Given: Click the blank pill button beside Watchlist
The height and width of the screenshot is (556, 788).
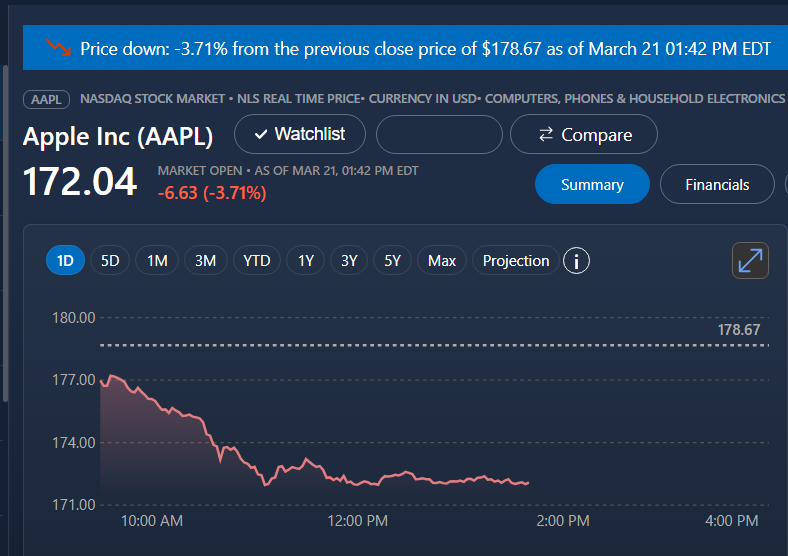Looking at the screenshot, I should [x=439, y=134].
